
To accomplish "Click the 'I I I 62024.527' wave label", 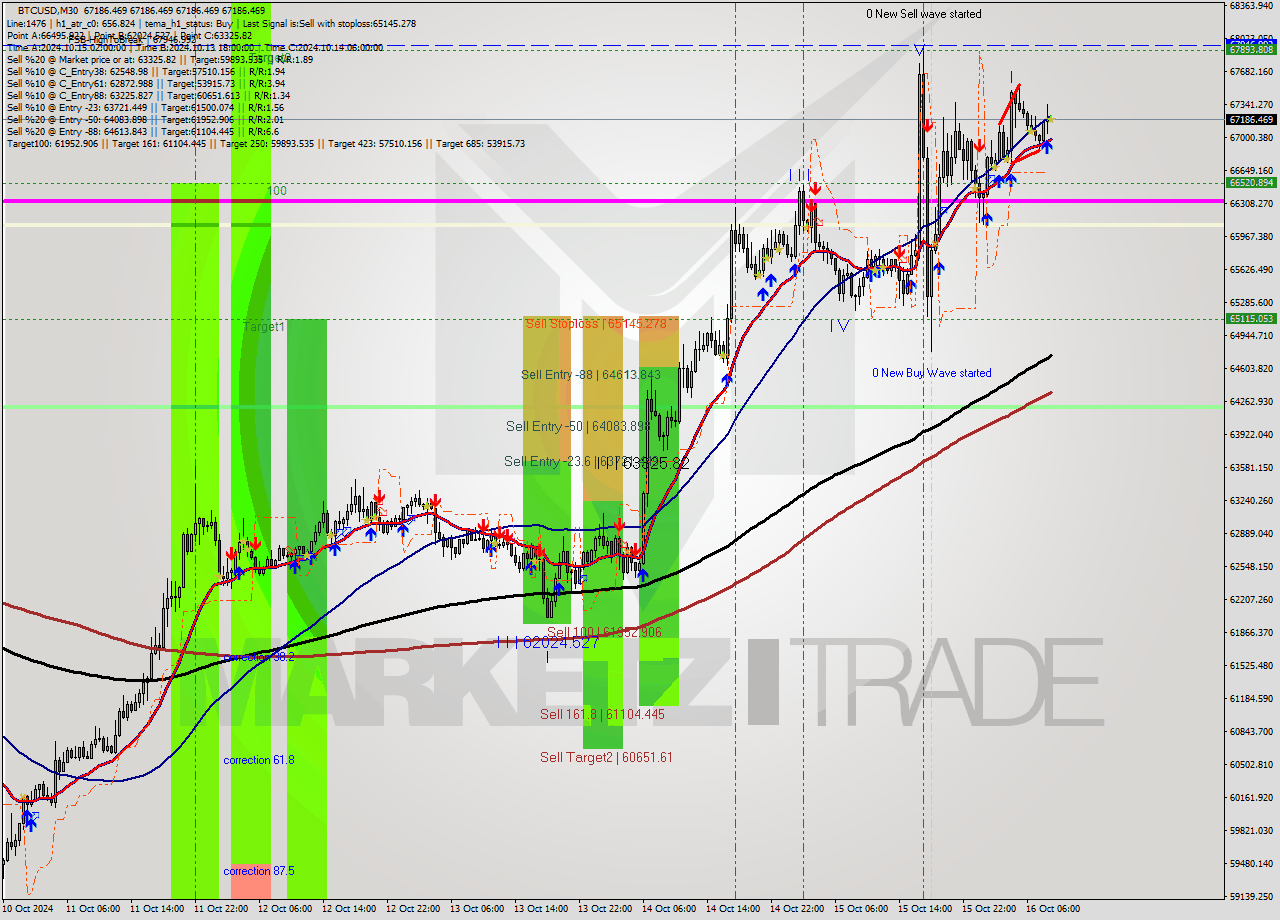I will click(x=547, y=642).
